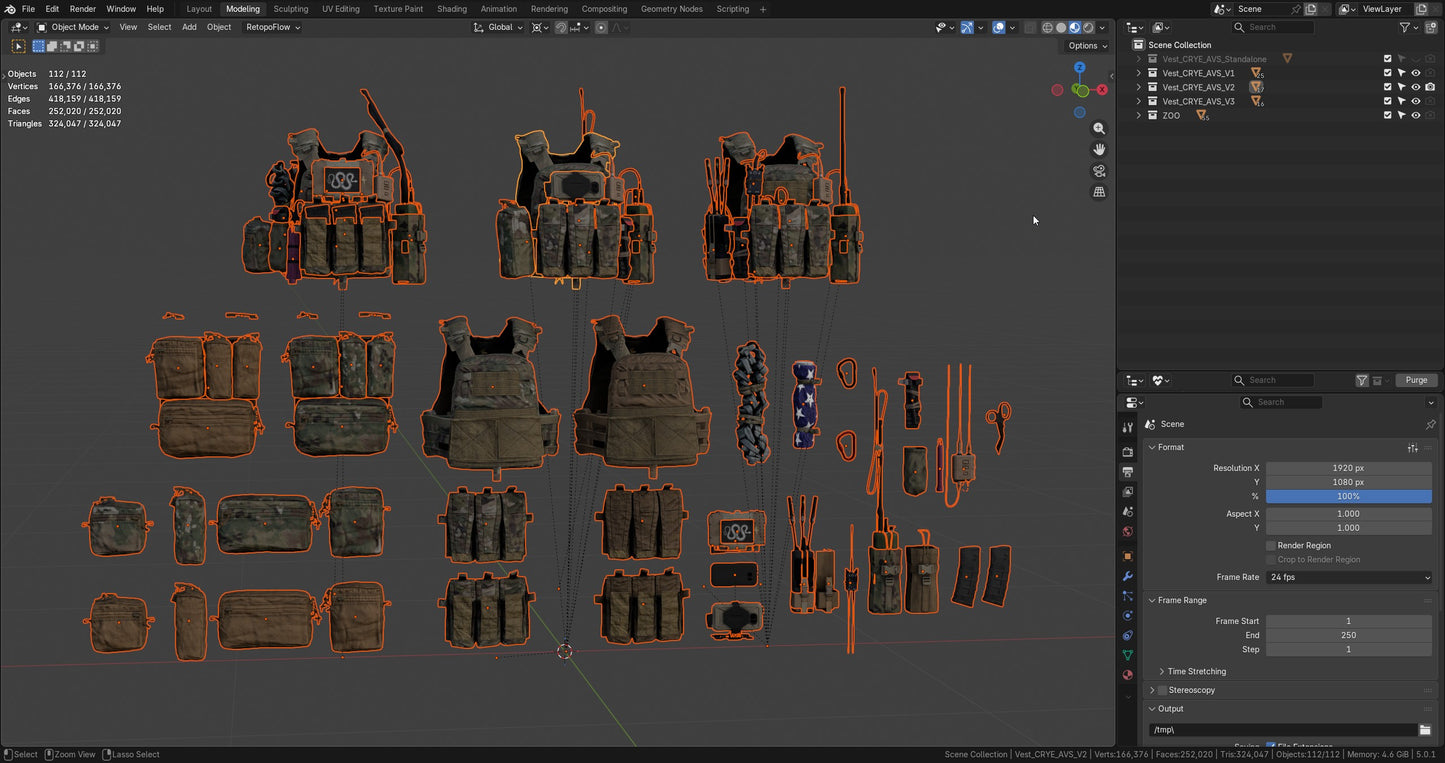
Task: Collapse the Frame Range panel
Action: click(1152, 600)
